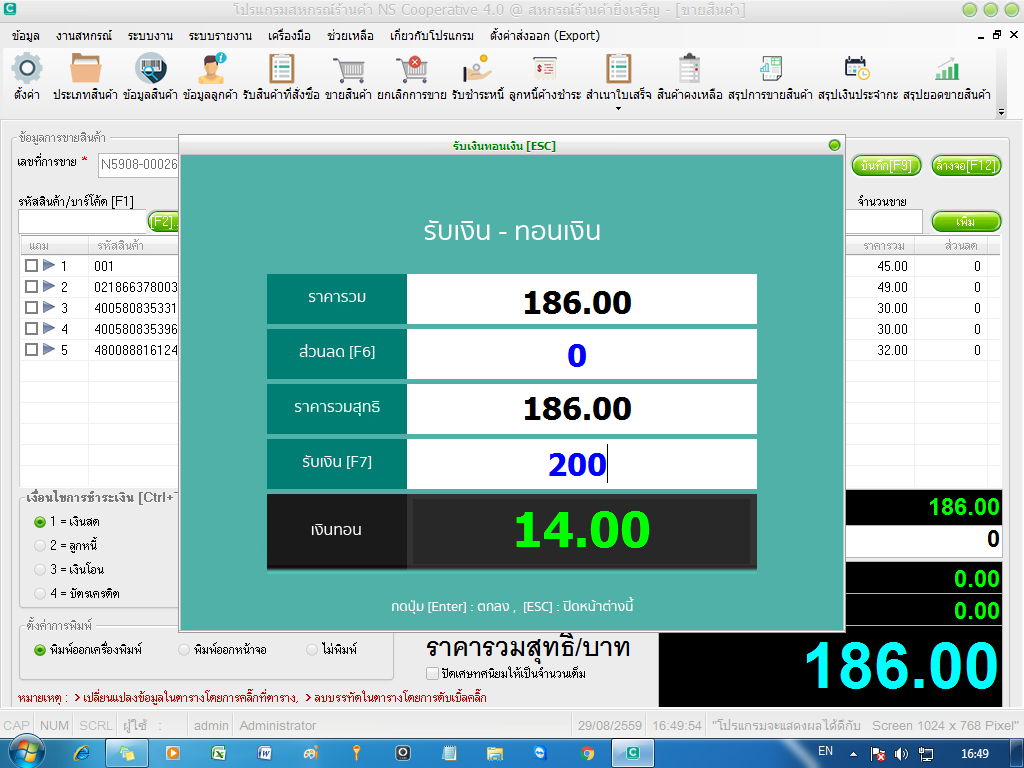Open the ตั้งค่า gear settings icon
Image resolution: width=1024 pixels, height=768 pixels.
click(x=27, y=69)
